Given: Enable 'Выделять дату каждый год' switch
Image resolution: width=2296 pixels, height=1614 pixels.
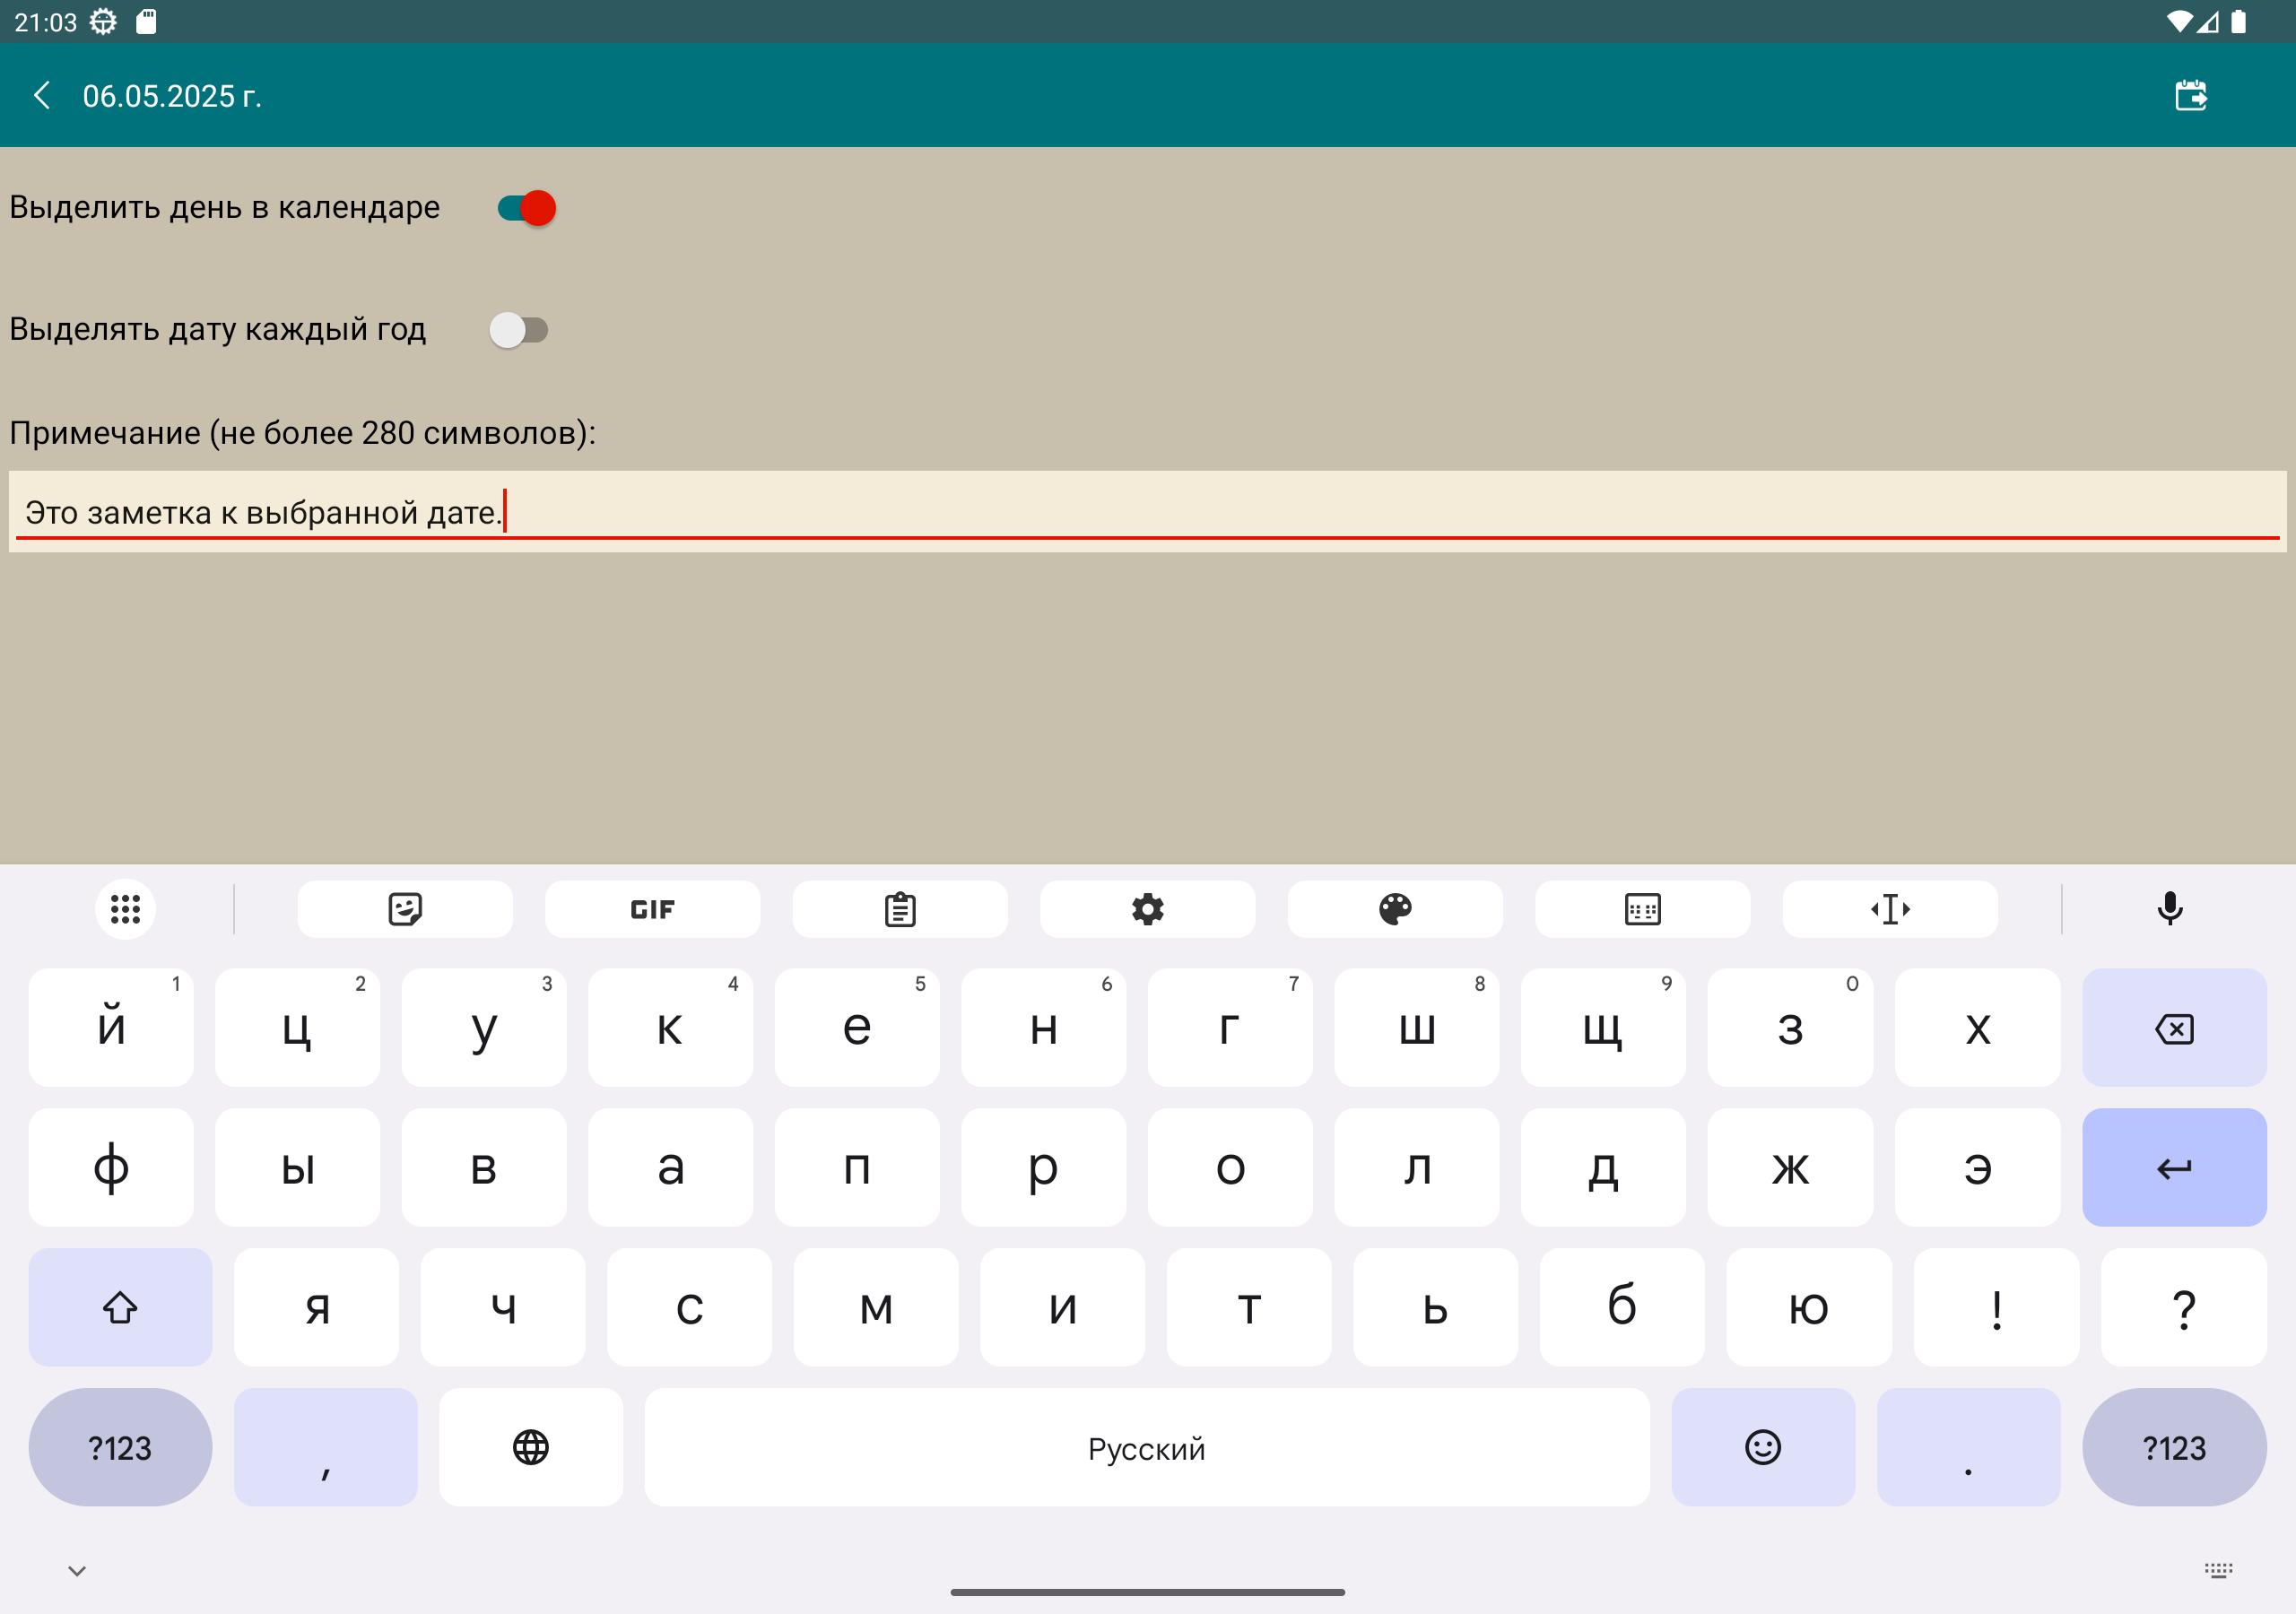Looking at the screenshot, I should 519,330.
